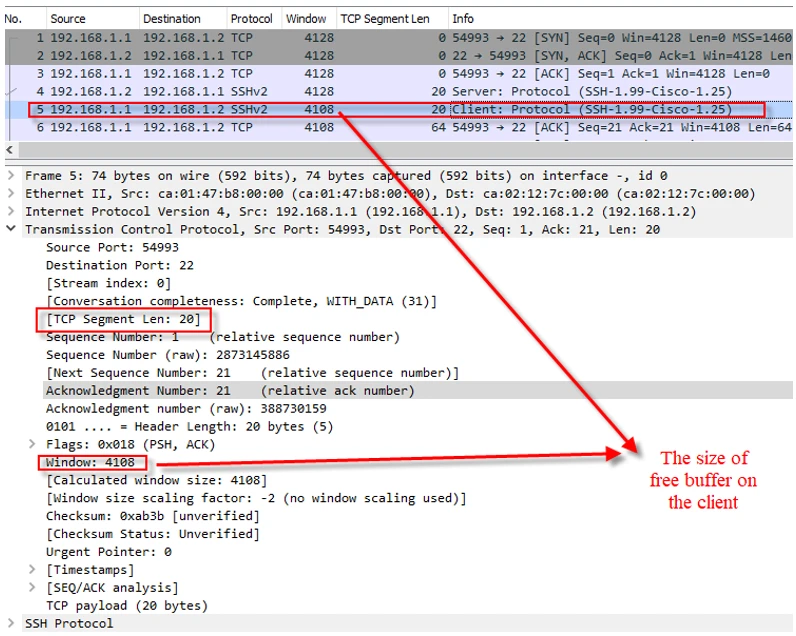This screenshot has height=636, width=796.
Task: Select packet 1, the SYN packet
Action: coord(300,37)
